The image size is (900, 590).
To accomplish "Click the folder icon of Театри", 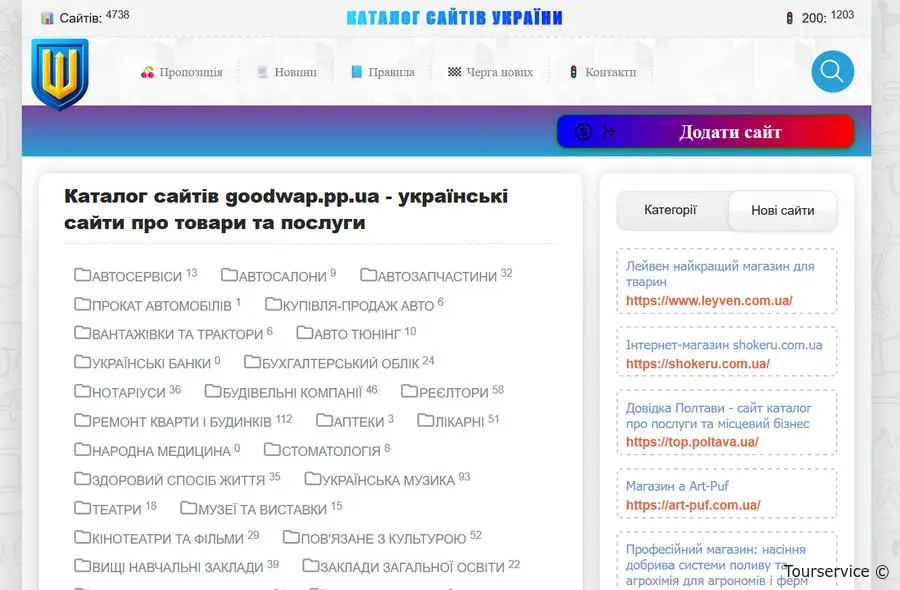I will (x=83, y=508).
